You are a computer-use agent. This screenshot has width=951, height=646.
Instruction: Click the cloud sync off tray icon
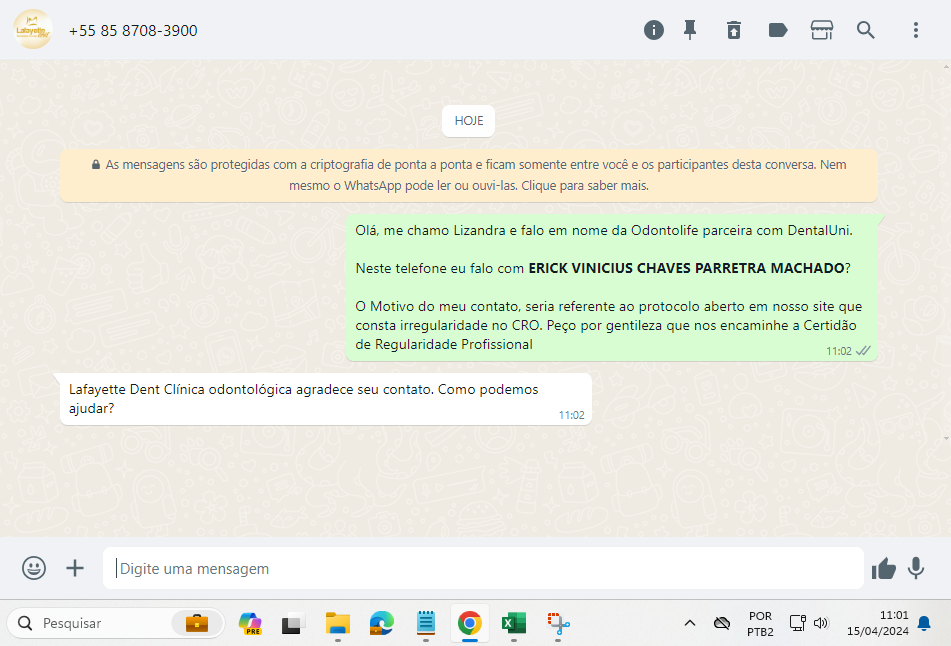pos(722,623)
